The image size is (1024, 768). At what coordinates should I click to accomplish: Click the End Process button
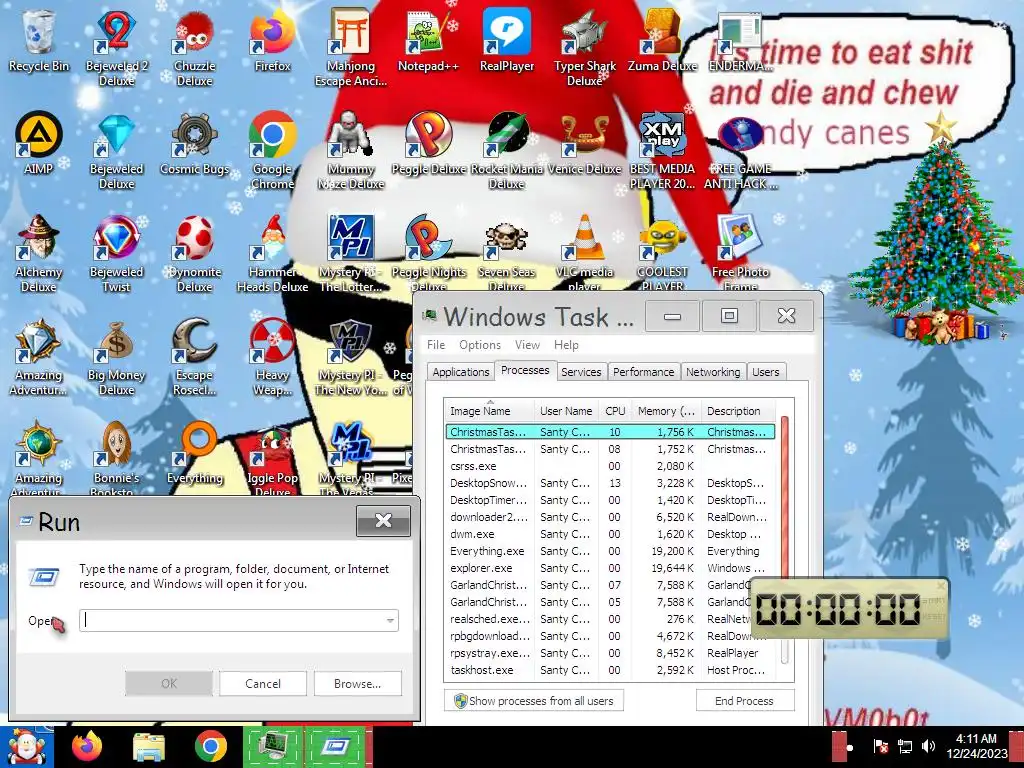(x=744, y=701)
